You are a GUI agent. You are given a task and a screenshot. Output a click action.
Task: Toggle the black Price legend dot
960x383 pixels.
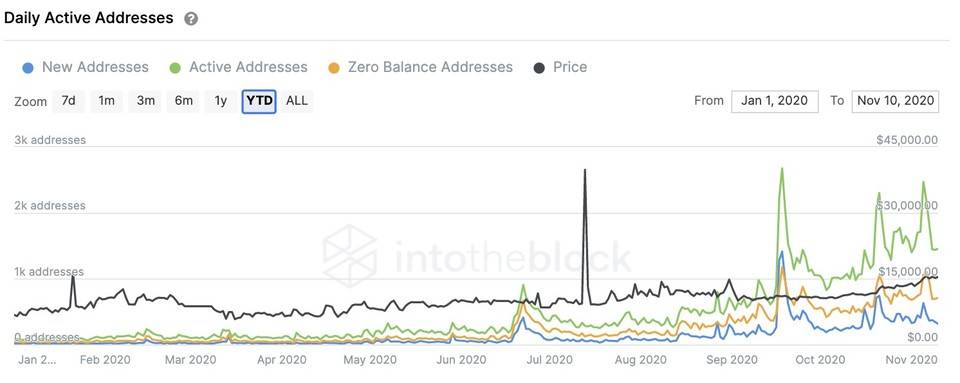[x=539, y=68]
